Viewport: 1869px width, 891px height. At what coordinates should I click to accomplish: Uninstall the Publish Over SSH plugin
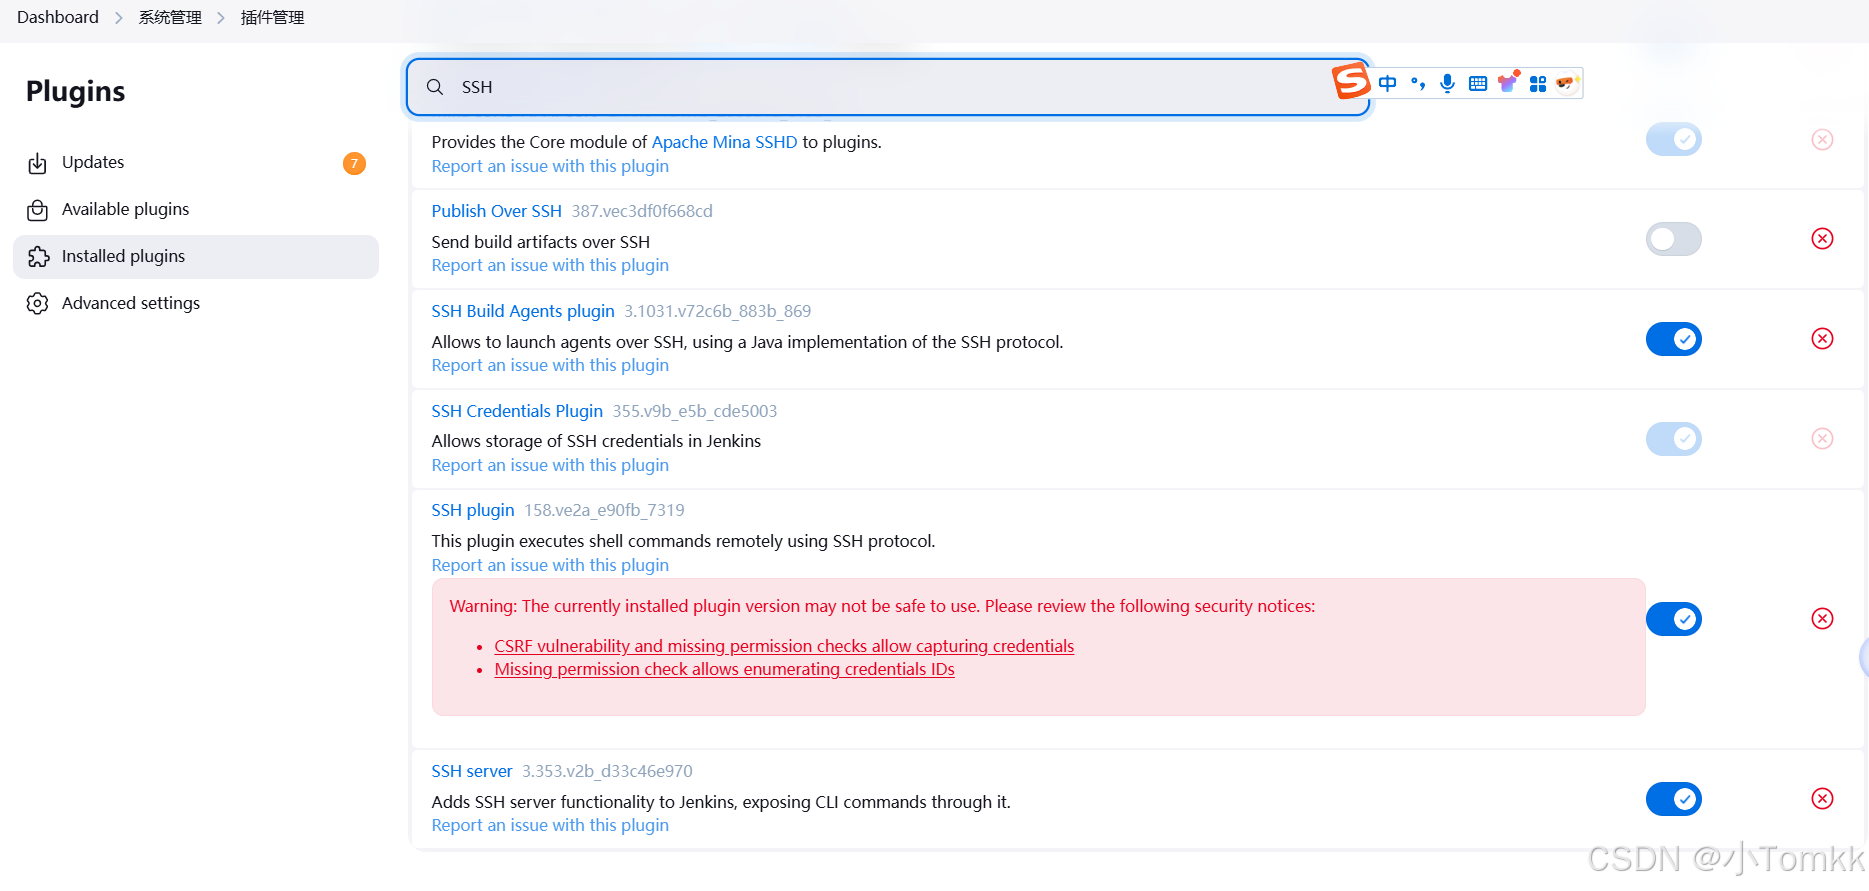[x=1822, y=239]
